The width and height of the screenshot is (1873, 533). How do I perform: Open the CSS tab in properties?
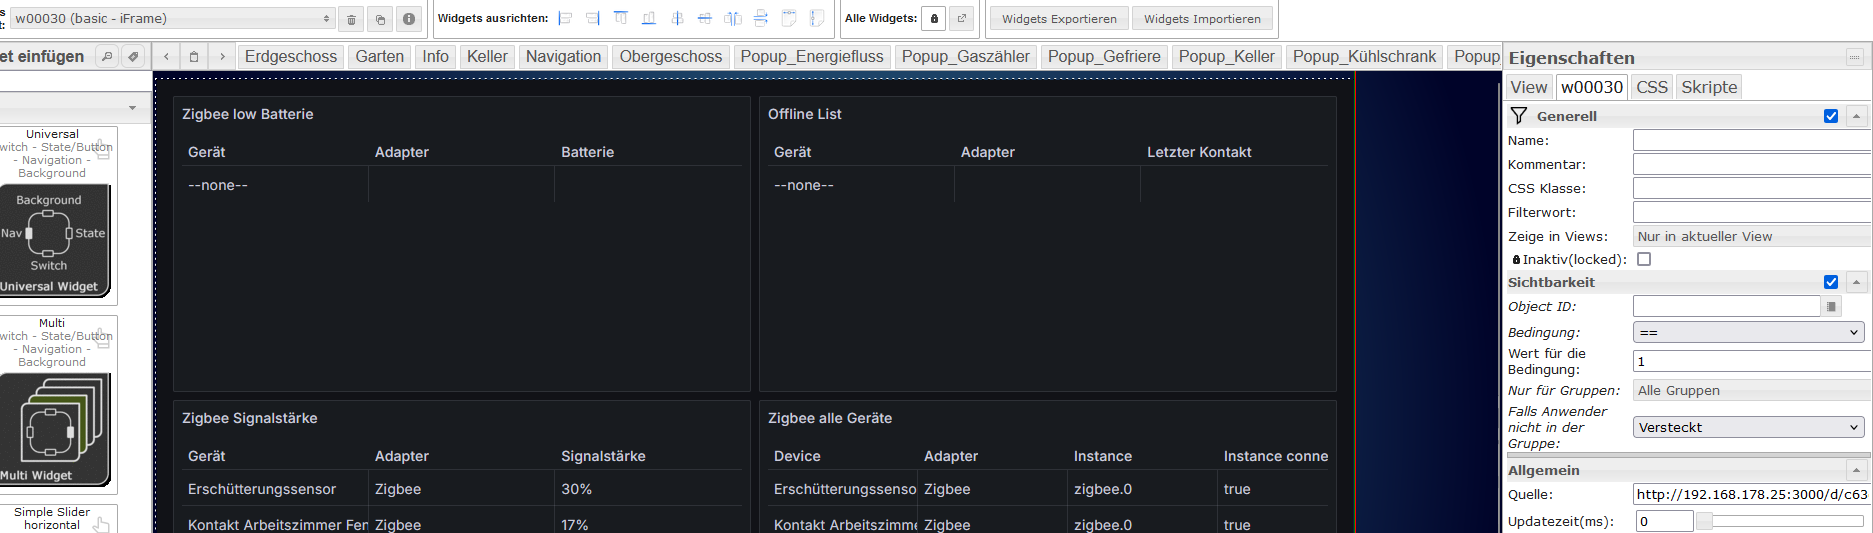coord(1651,87)
